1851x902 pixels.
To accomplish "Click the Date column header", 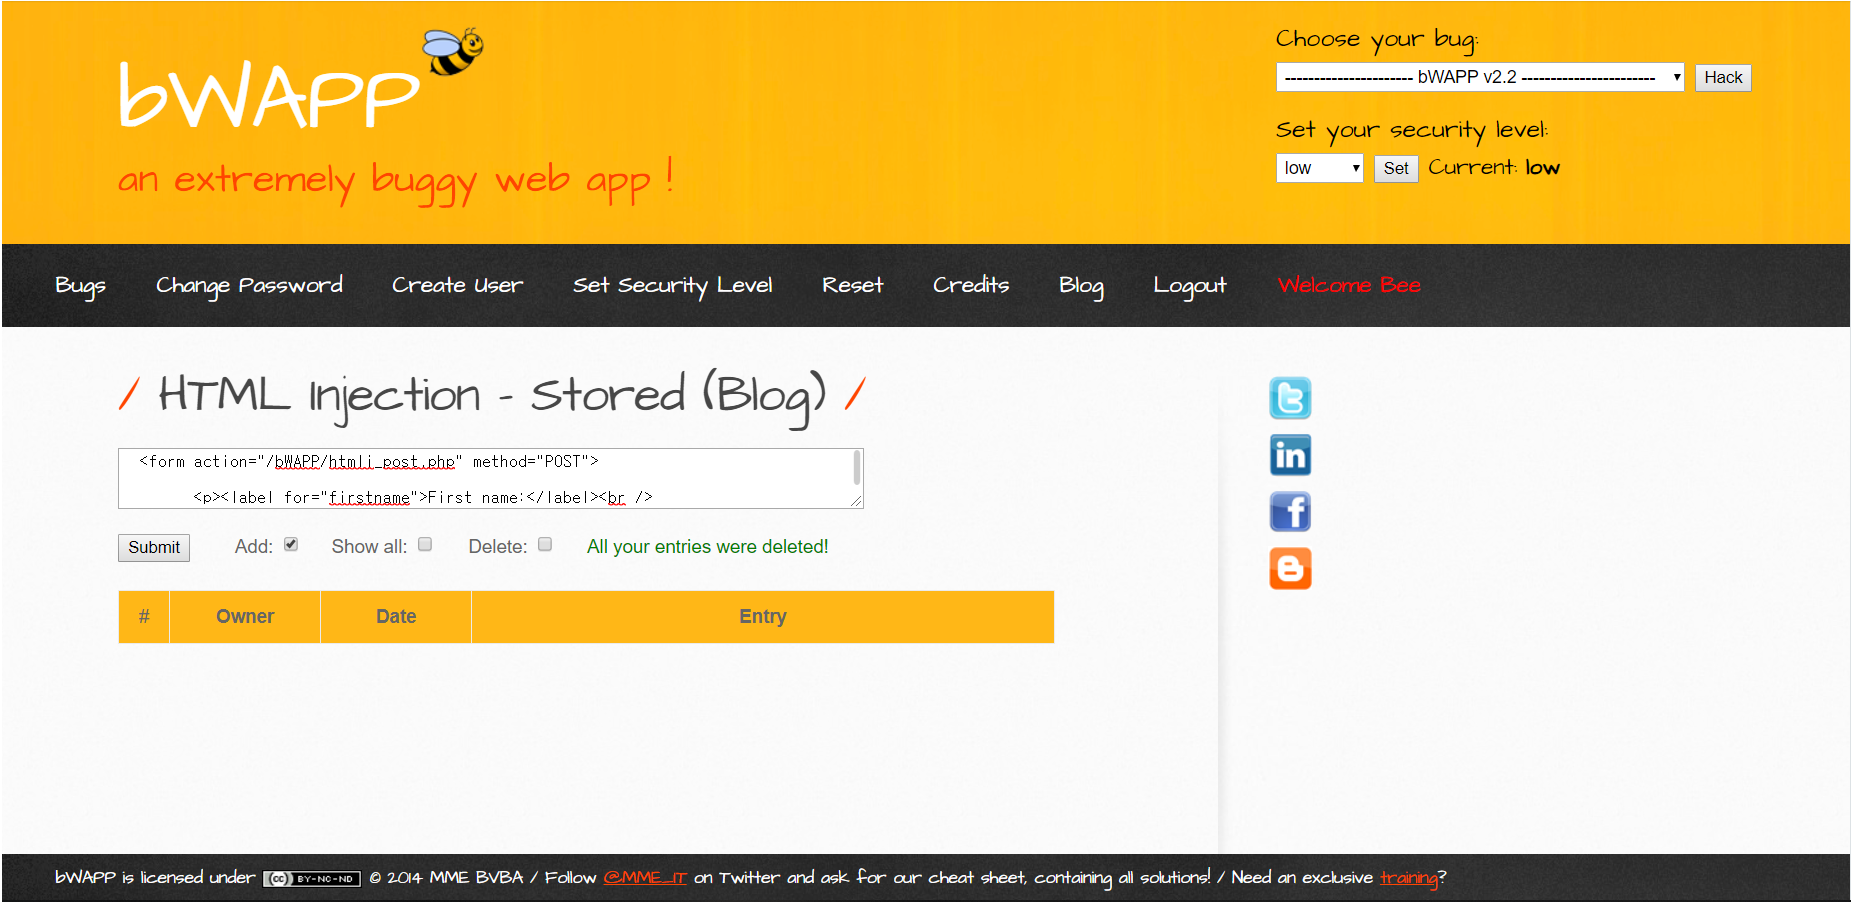I will (396, 617).
